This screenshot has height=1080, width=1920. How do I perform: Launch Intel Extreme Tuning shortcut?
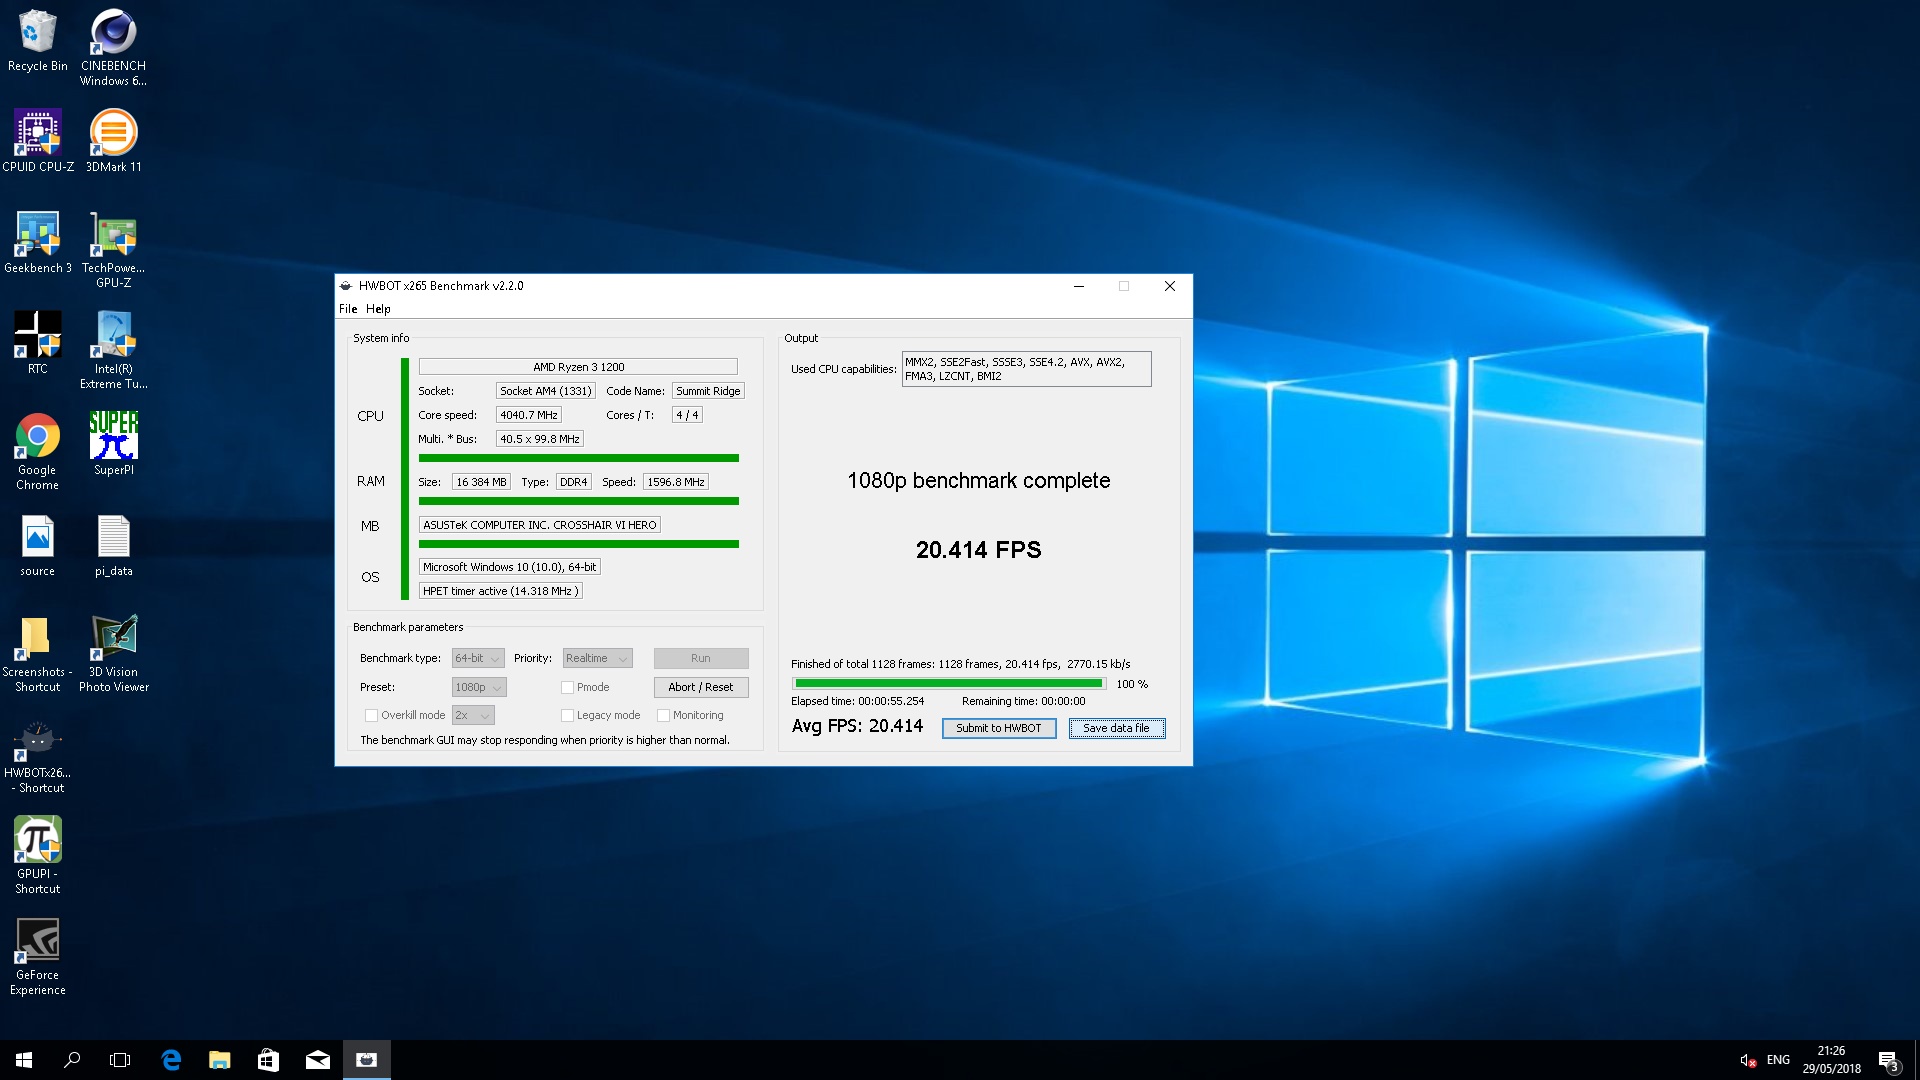[113, 349]
